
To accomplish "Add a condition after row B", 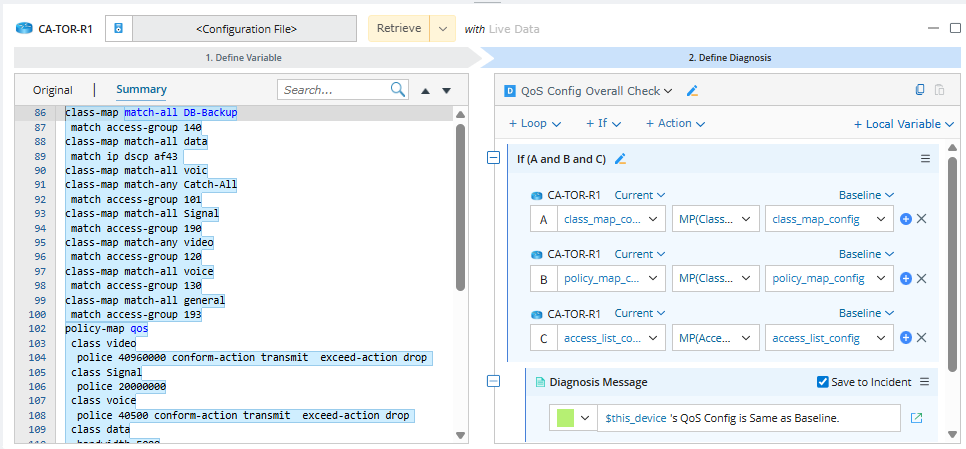I will point(906,278).
